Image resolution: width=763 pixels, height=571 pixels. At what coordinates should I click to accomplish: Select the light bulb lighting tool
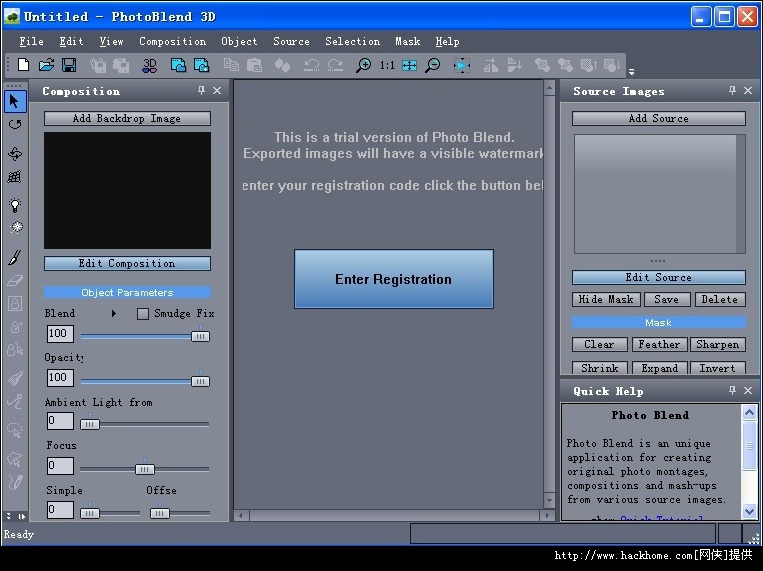point(15,205)
